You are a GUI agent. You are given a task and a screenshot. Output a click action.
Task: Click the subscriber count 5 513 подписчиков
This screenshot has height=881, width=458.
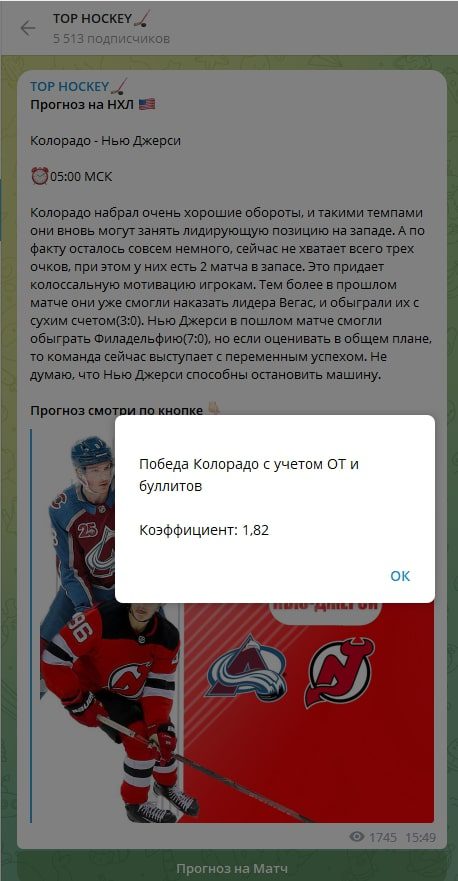111,39
